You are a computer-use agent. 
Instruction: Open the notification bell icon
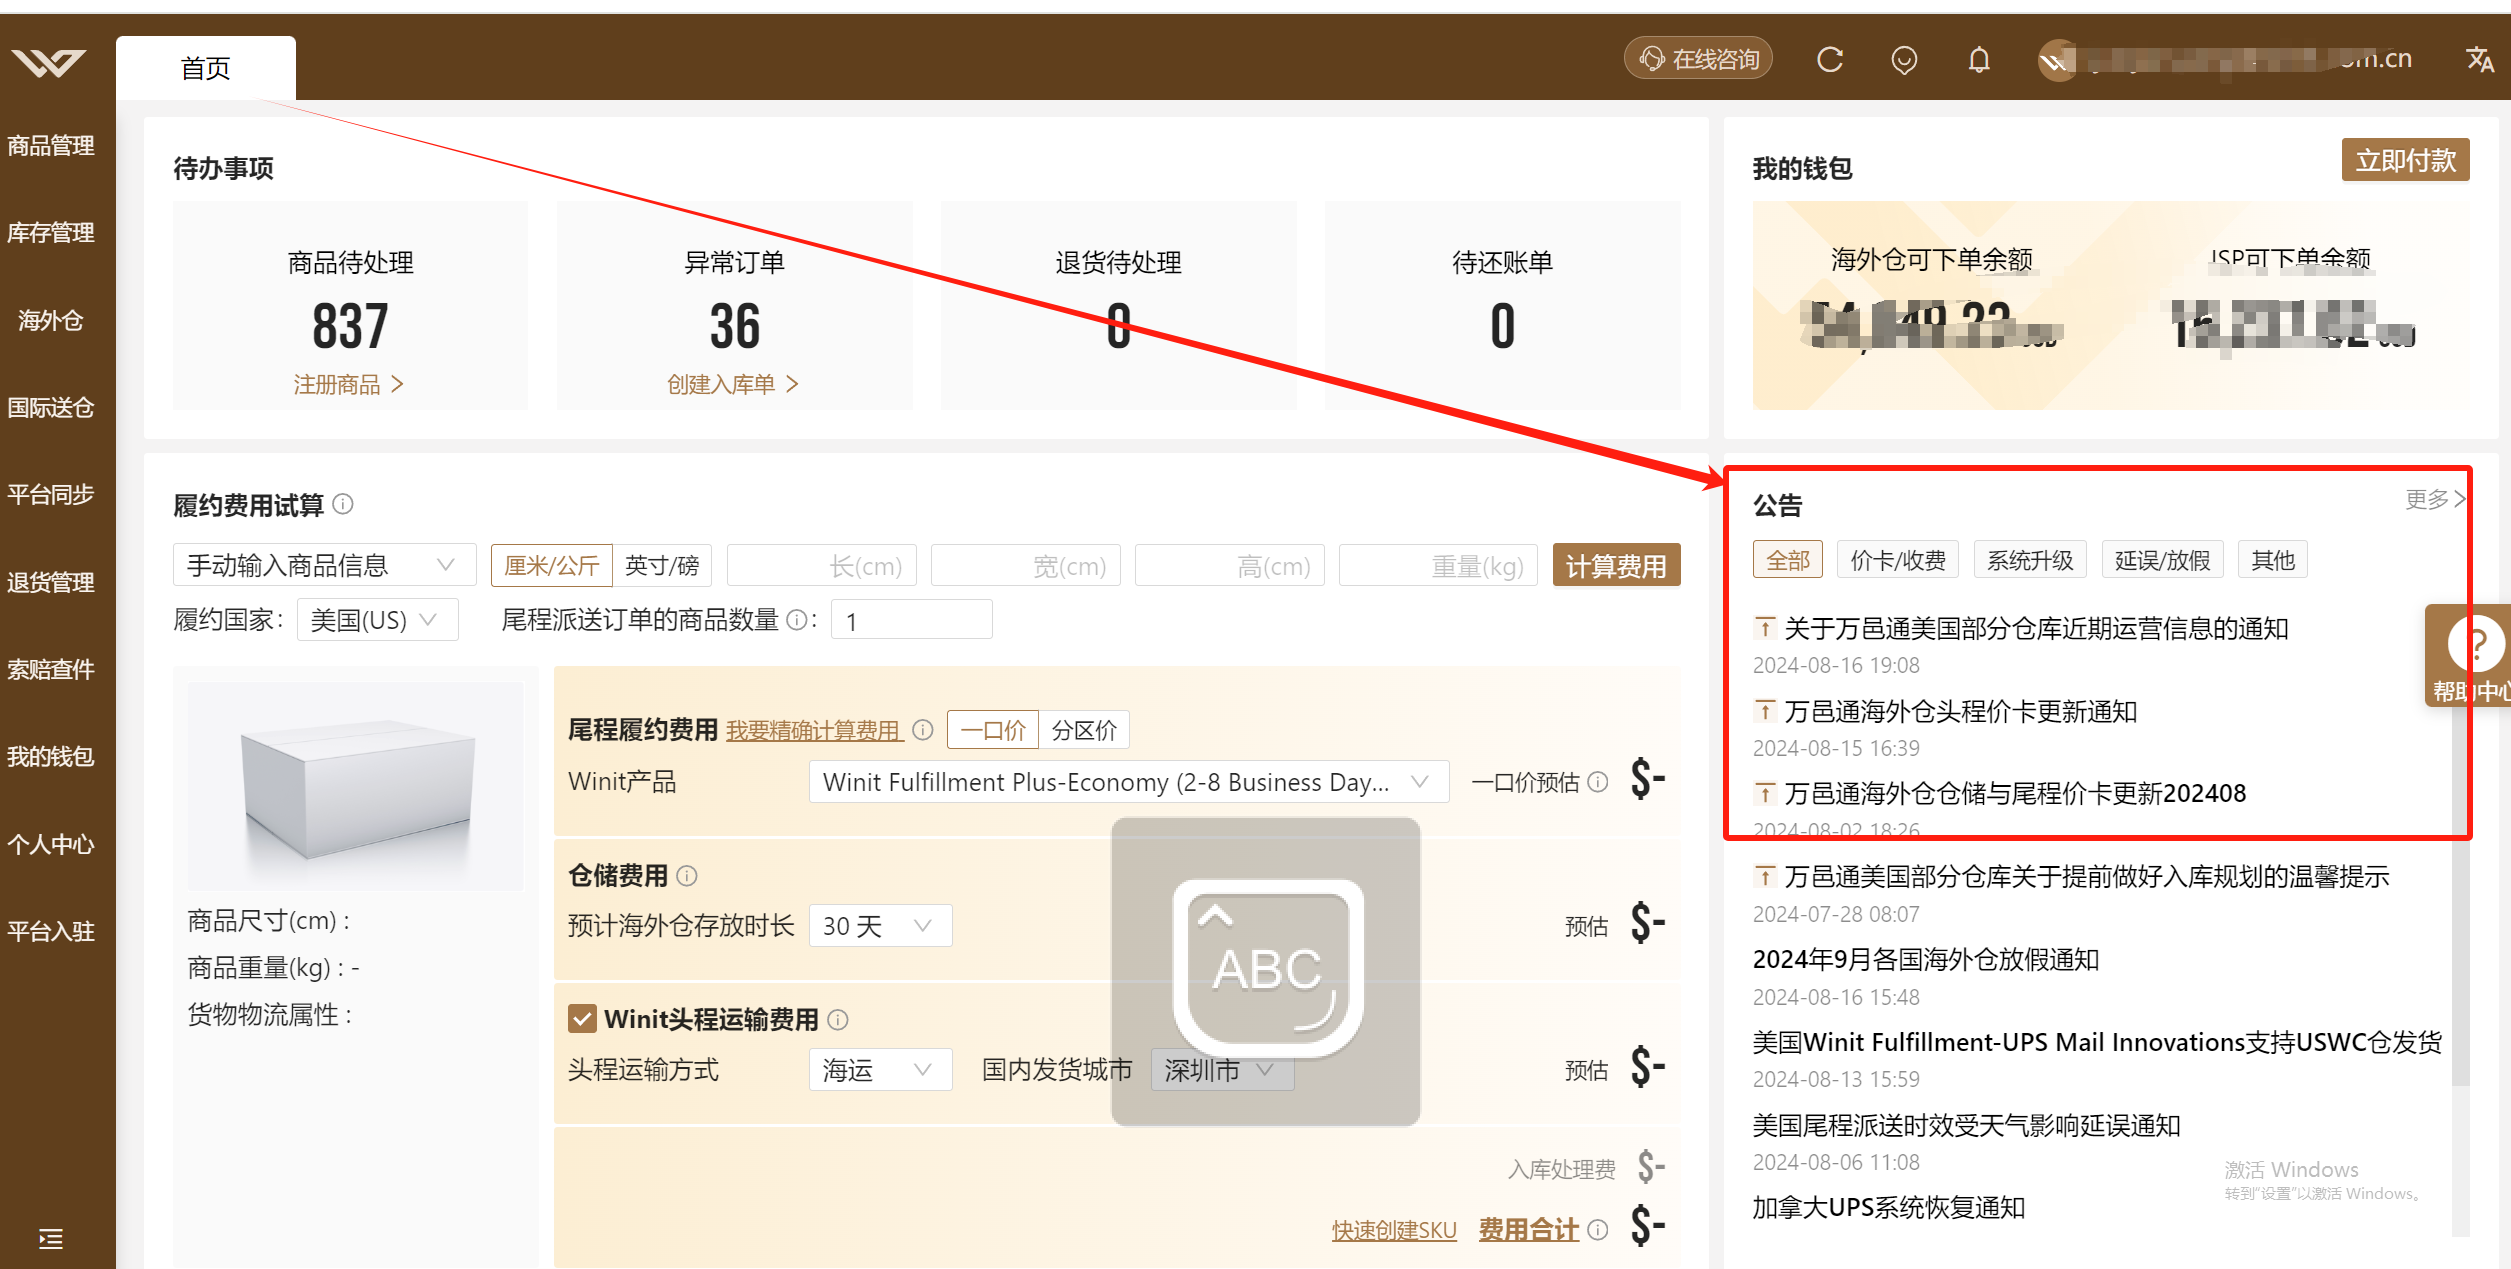click(x=1979, y=60)
